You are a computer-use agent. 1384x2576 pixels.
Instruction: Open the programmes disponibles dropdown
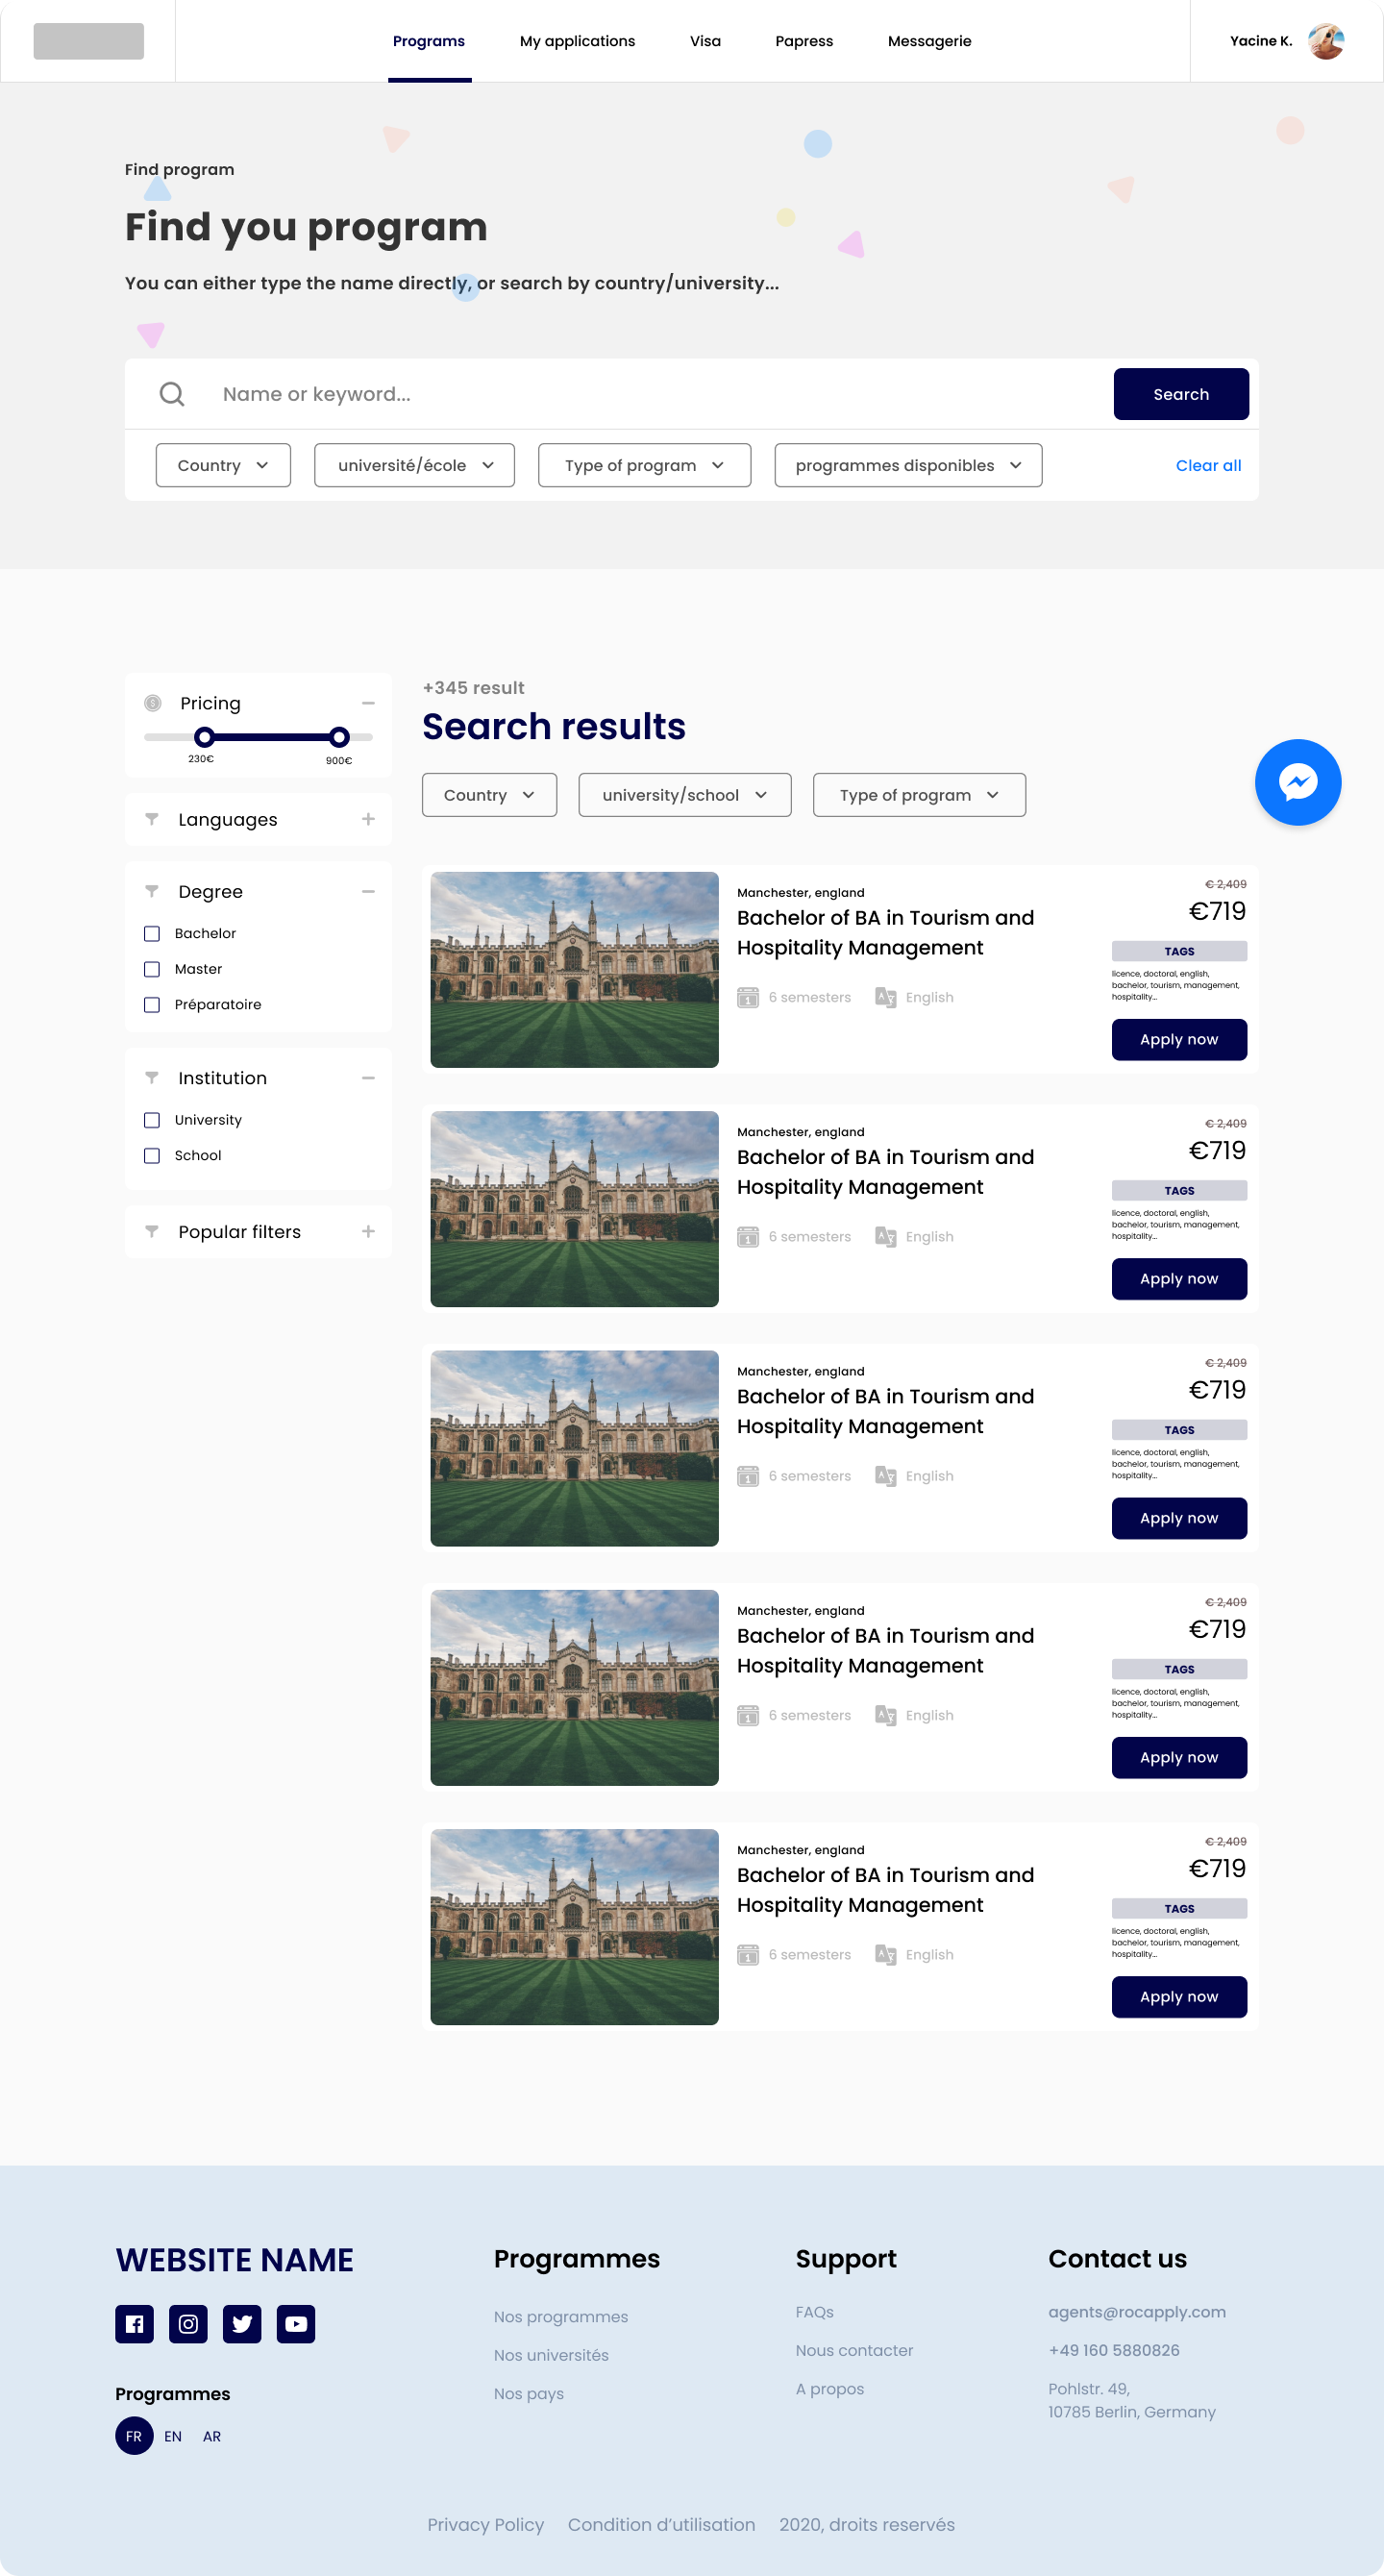point(907,465)
